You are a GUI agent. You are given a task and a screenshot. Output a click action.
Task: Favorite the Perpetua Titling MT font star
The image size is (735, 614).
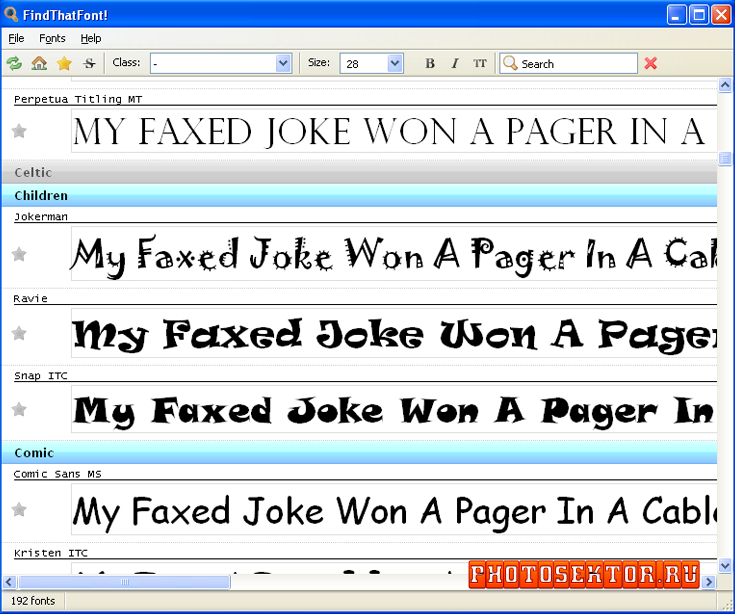pyautogui.click(x=19, y=131)
